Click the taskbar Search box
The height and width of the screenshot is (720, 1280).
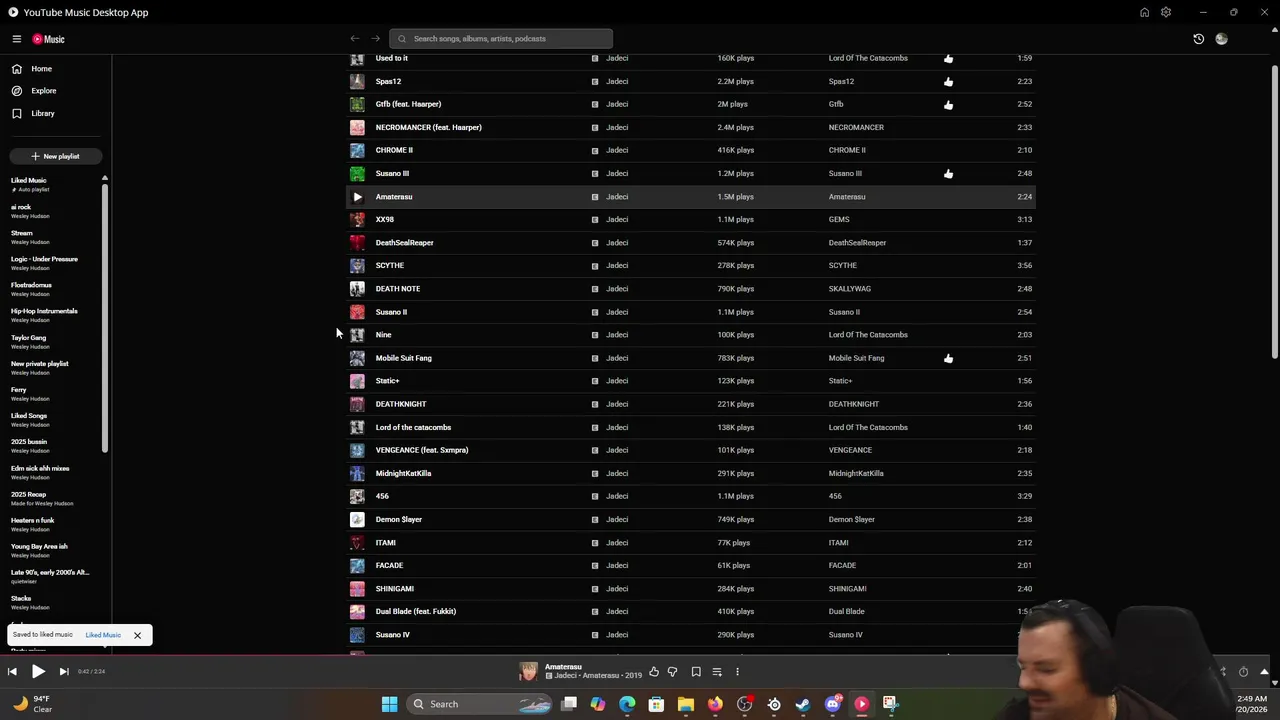481,704
